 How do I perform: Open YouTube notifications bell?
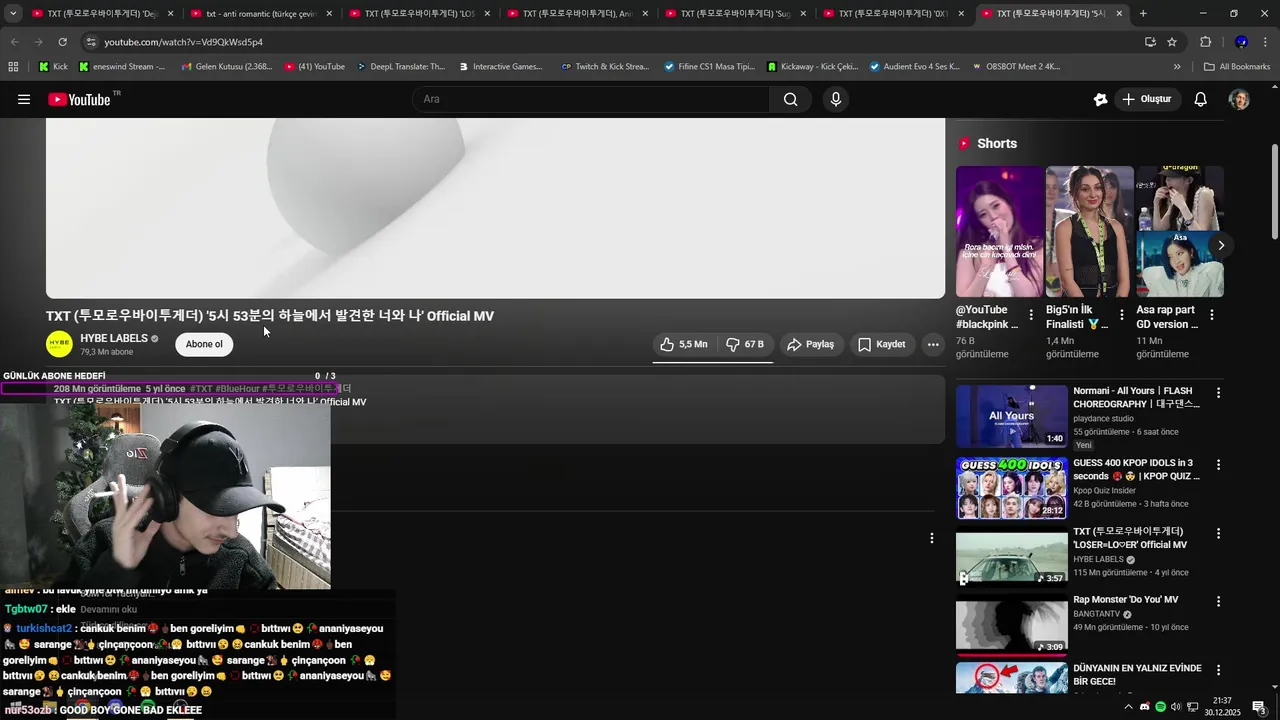1201,99
